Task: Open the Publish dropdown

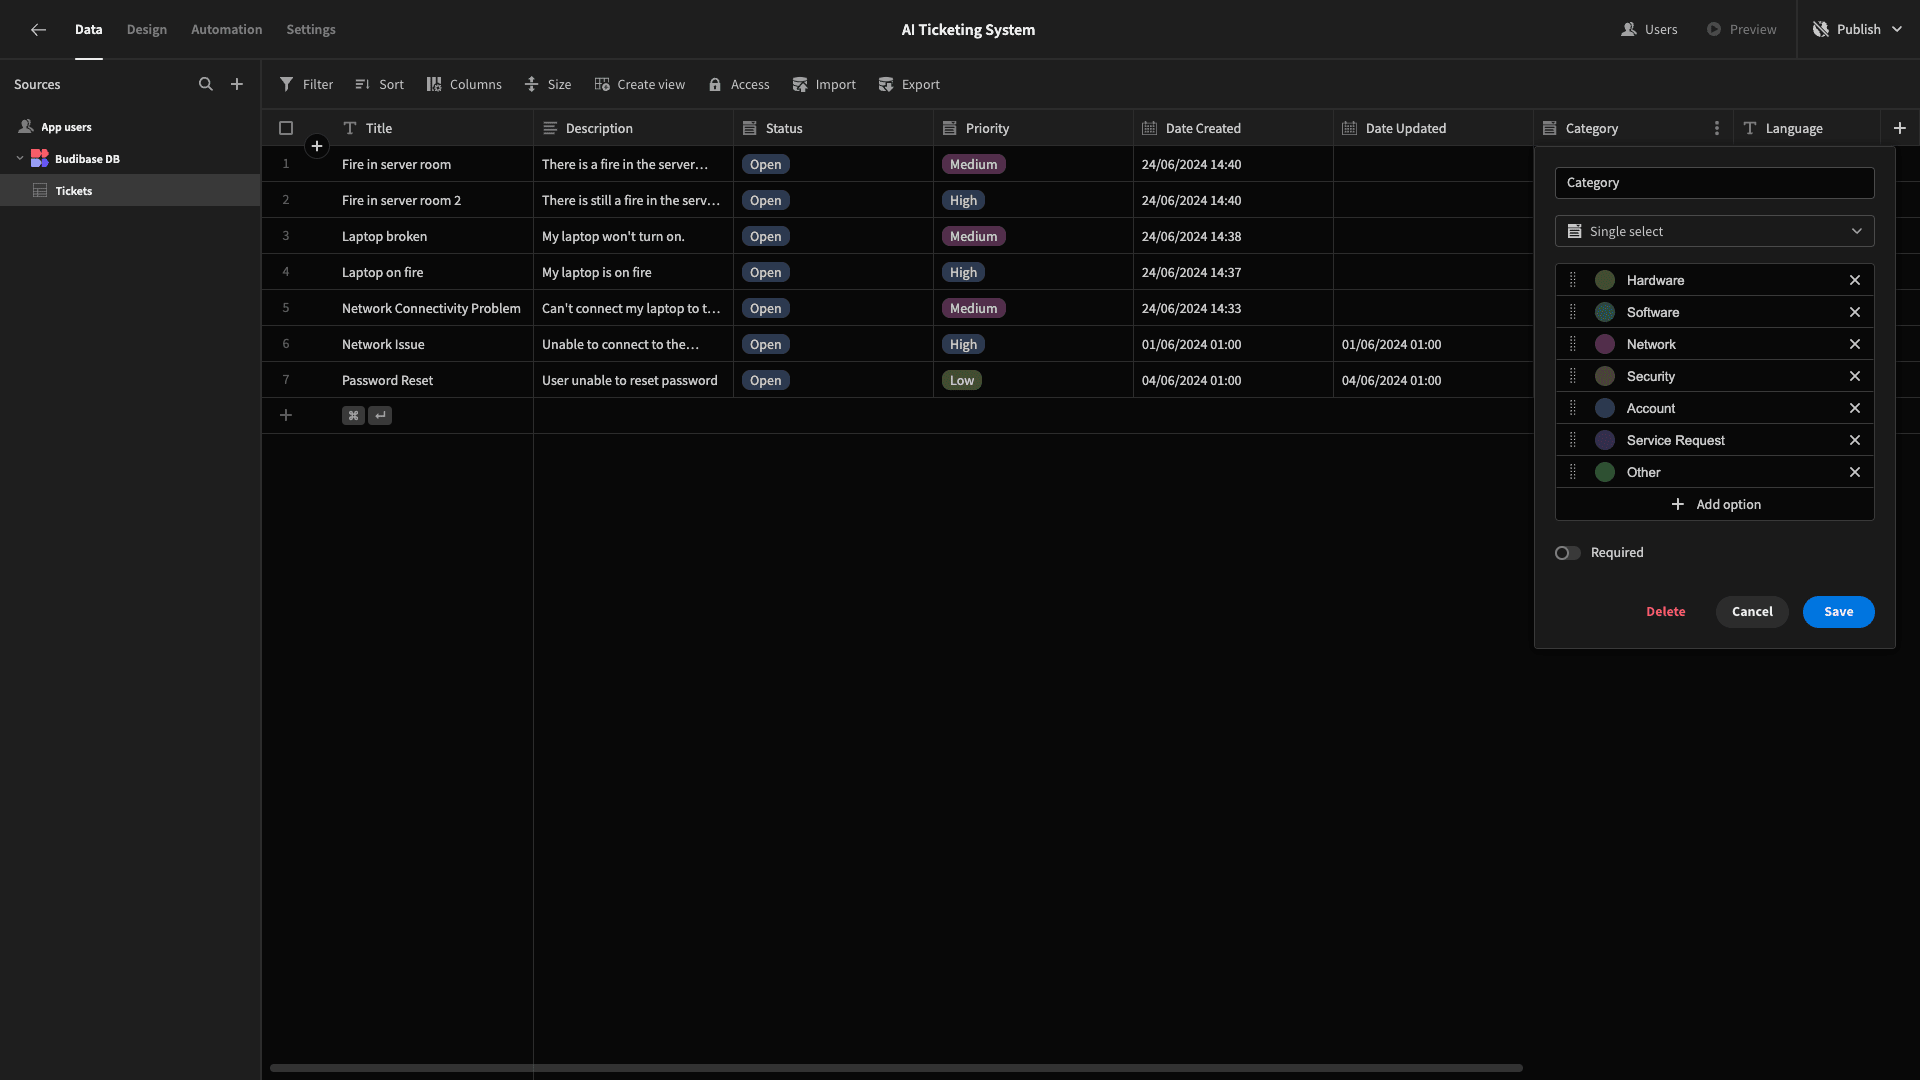Action: pos(1859,30)
